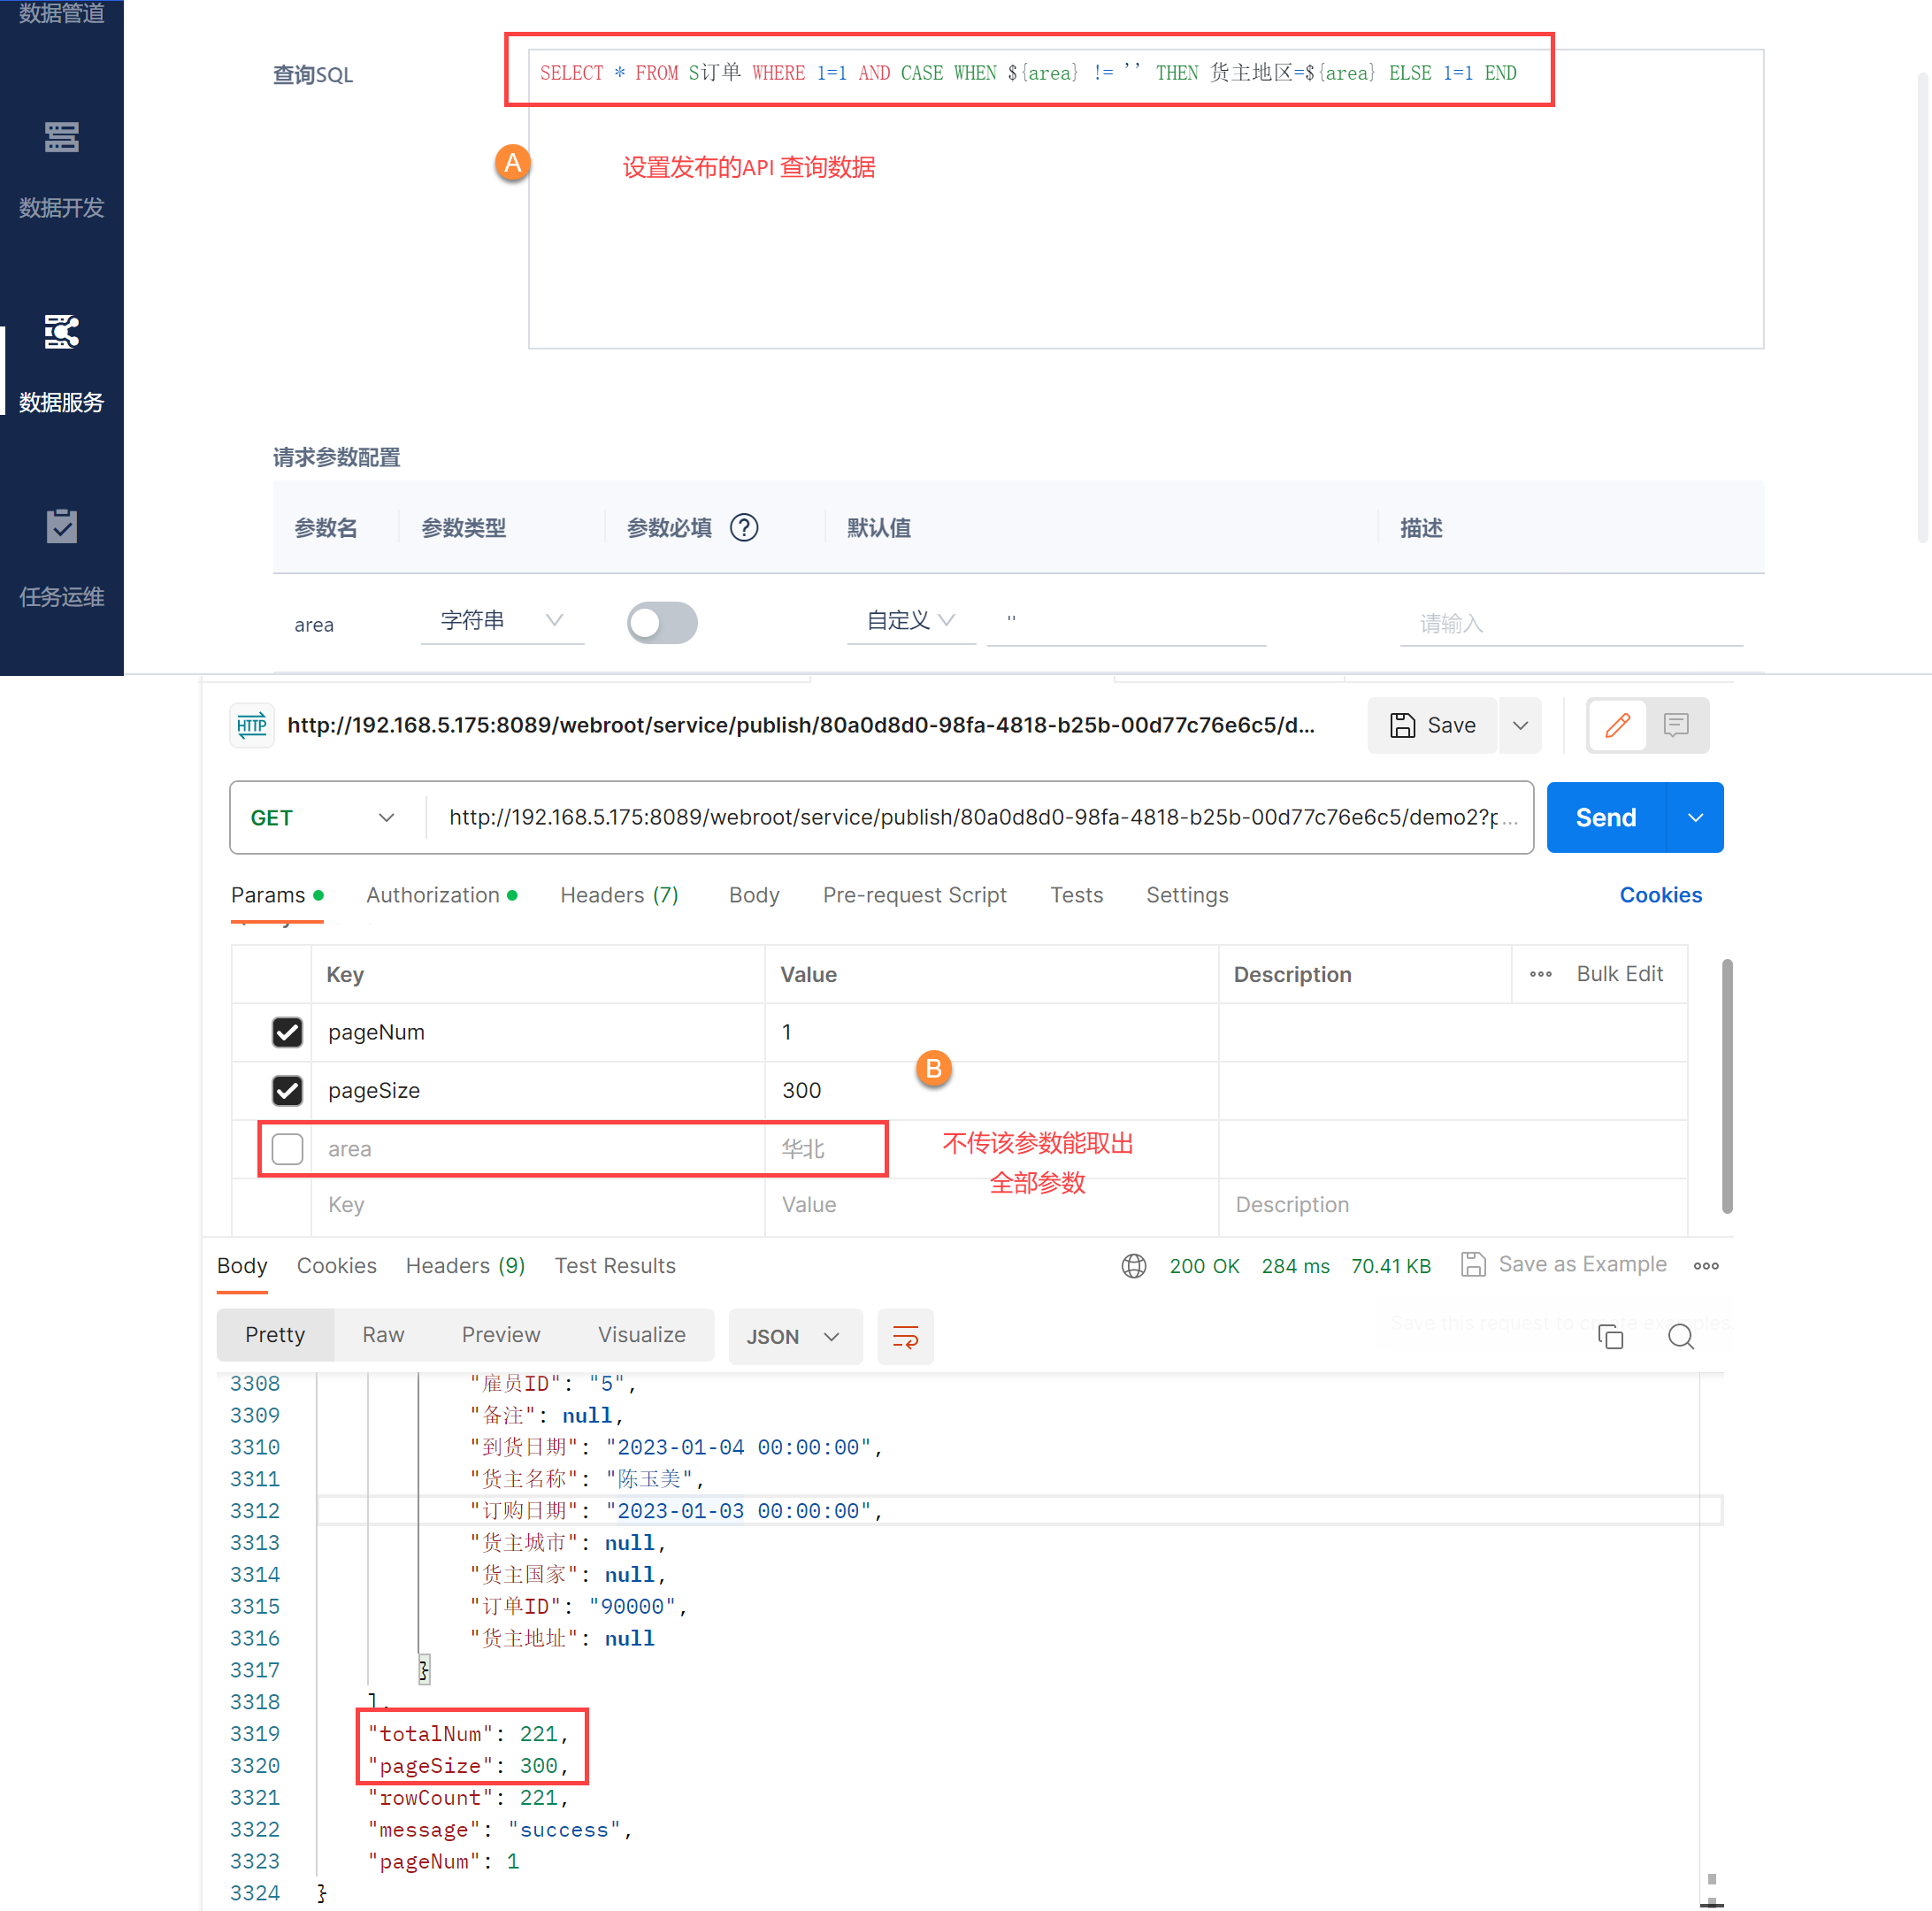Switch to the Authorization tab
Screen dimensions: 1932x1911
click(441, 895)
